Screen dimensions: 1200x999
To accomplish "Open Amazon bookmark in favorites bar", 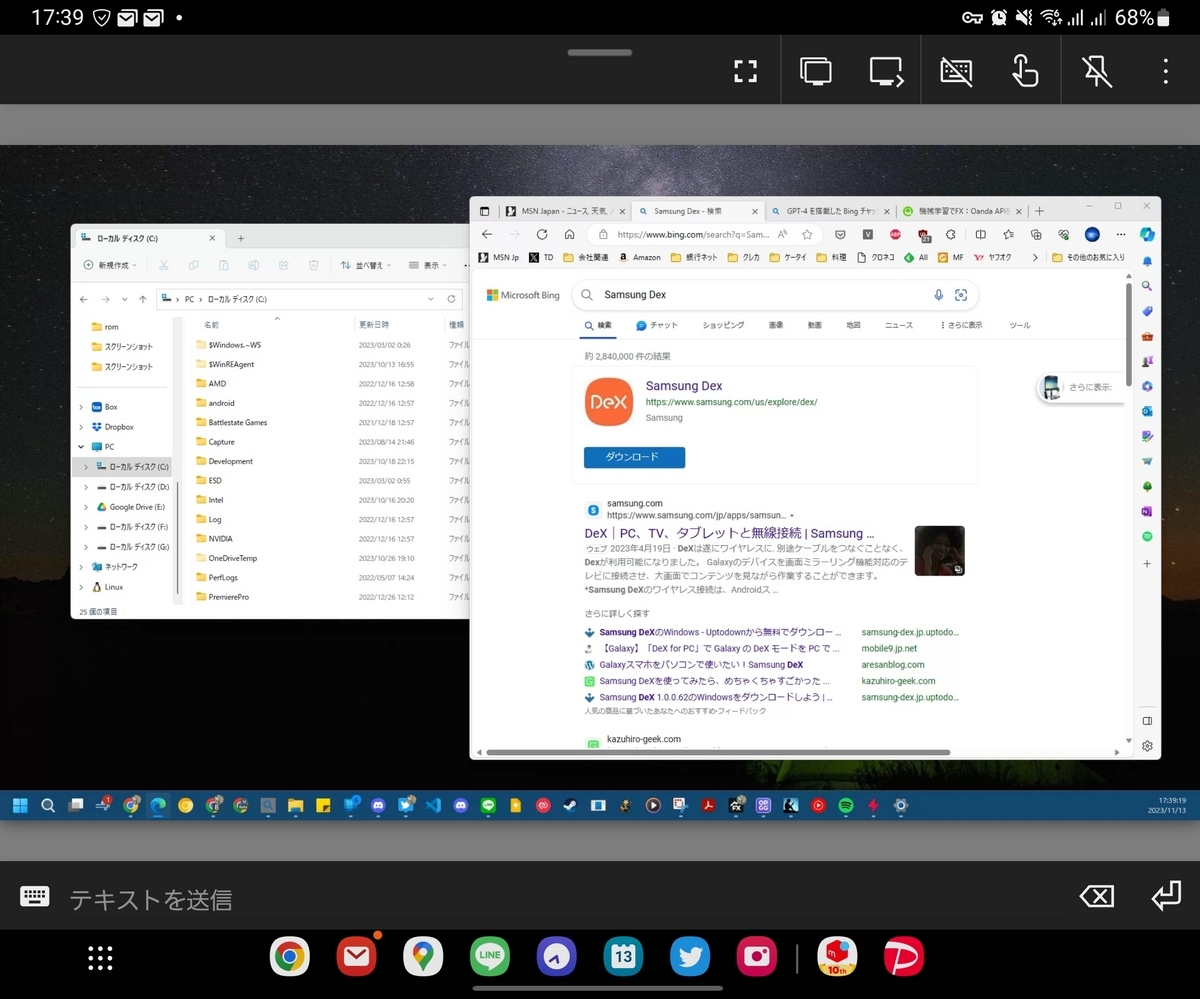I will click(640, 257).
